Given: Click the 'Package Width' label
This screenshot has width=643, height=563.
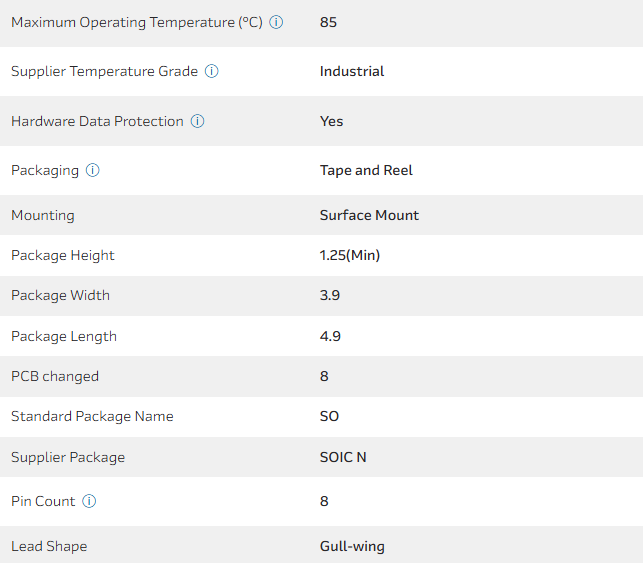Looking at the screenshot, I should point(60,295).
